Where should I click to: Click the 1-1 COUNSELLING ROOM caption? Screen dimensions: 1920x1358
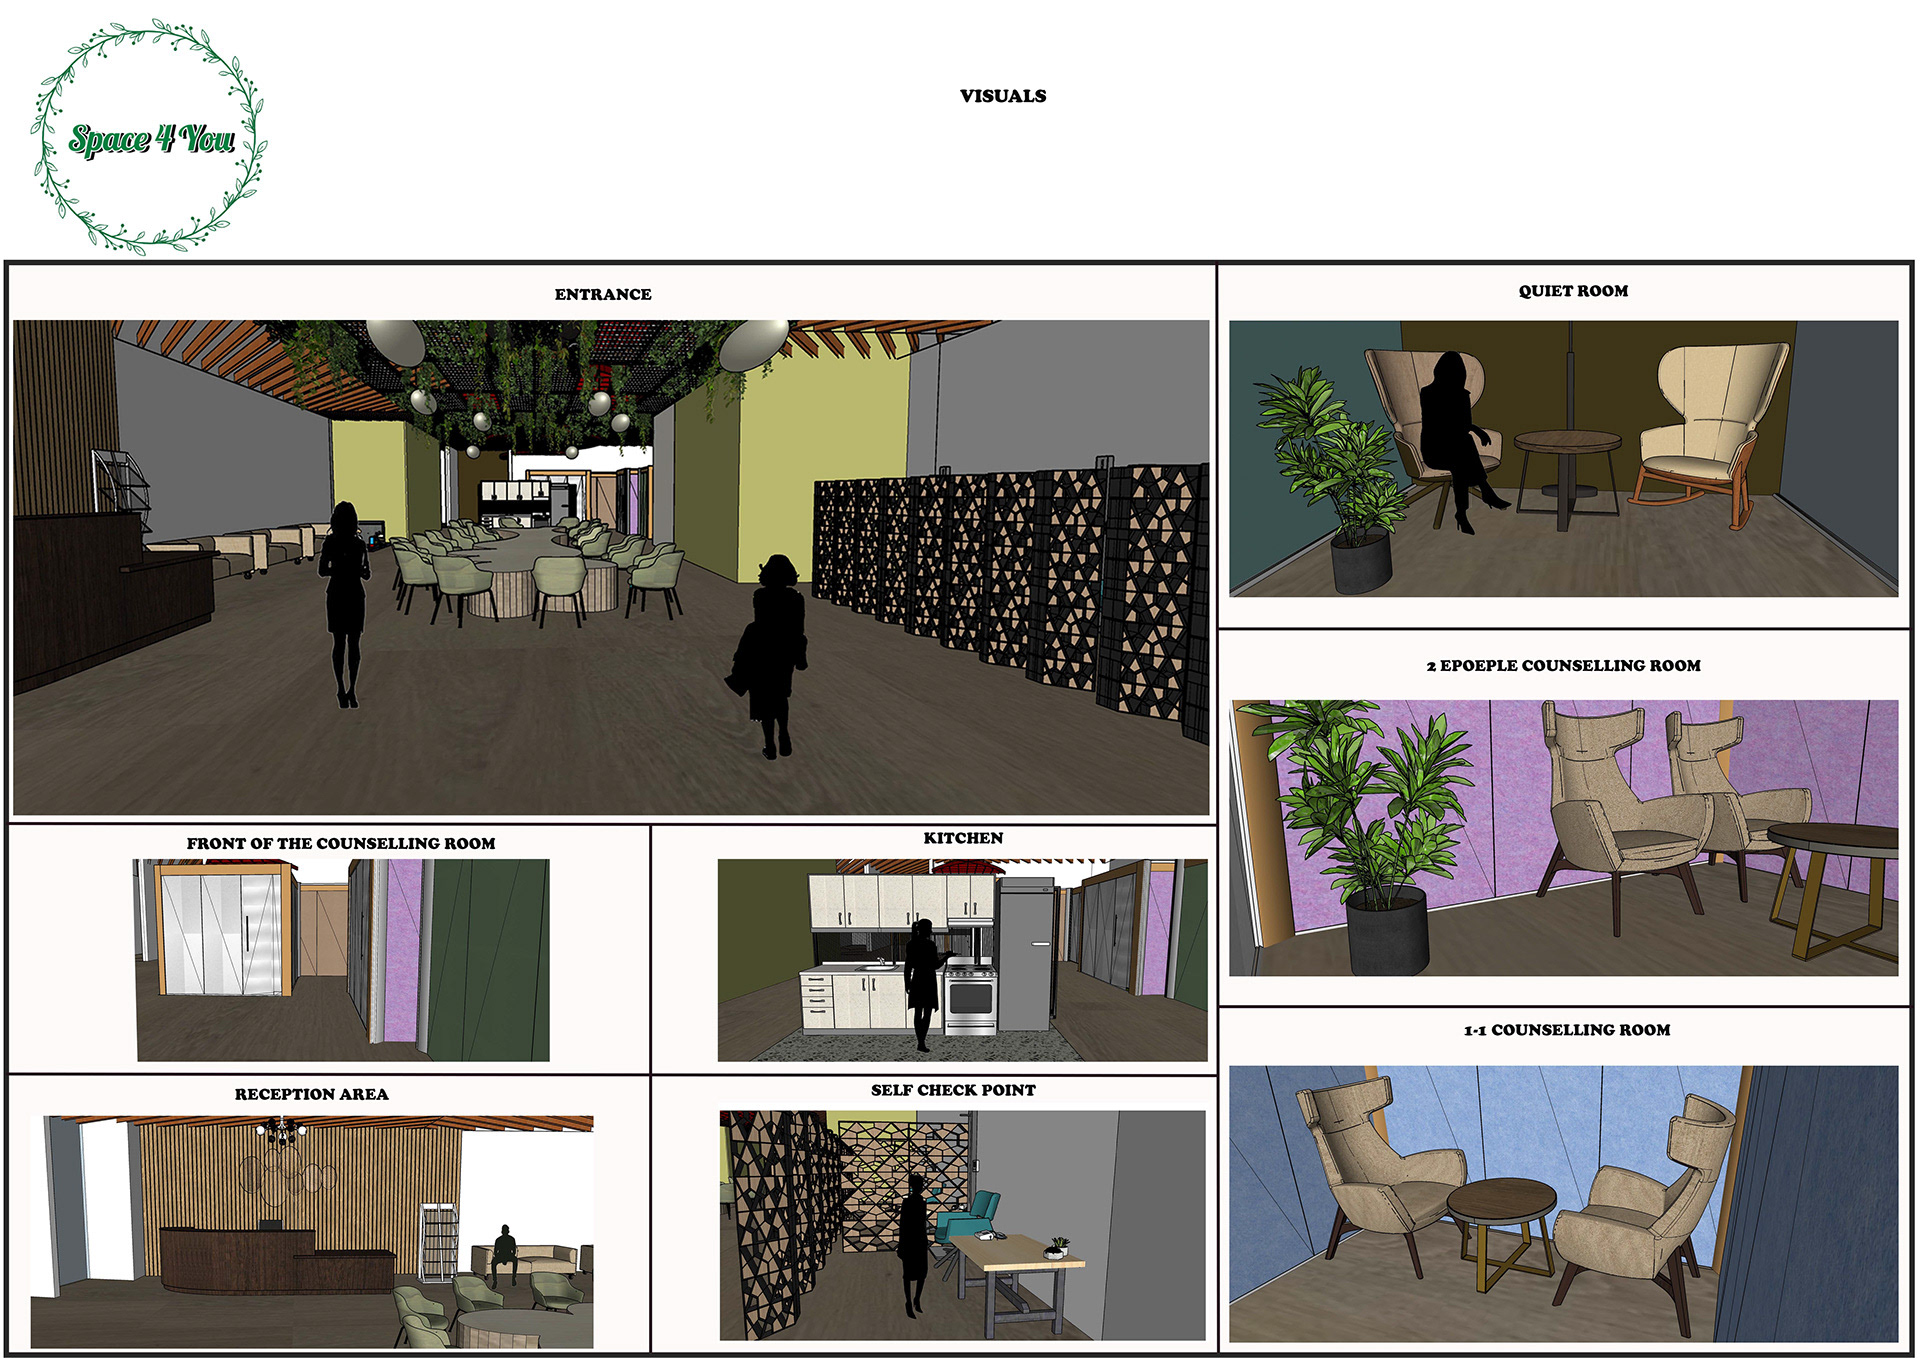1567,1030
